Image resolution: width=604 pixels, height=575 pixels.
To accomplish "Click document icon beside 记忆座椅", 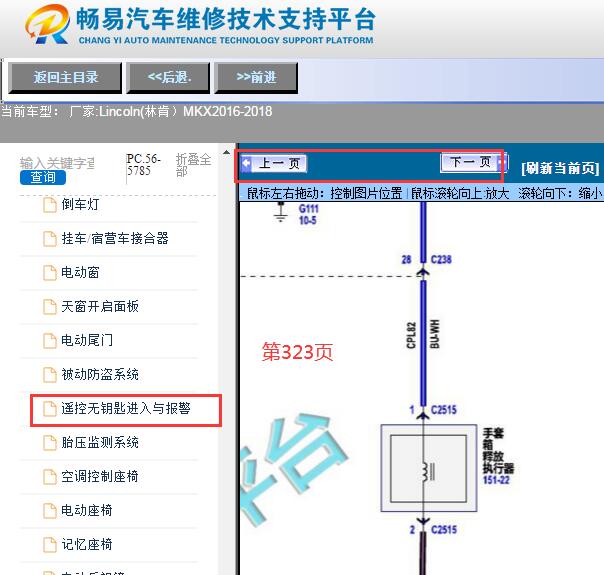I will pos(49,545).
